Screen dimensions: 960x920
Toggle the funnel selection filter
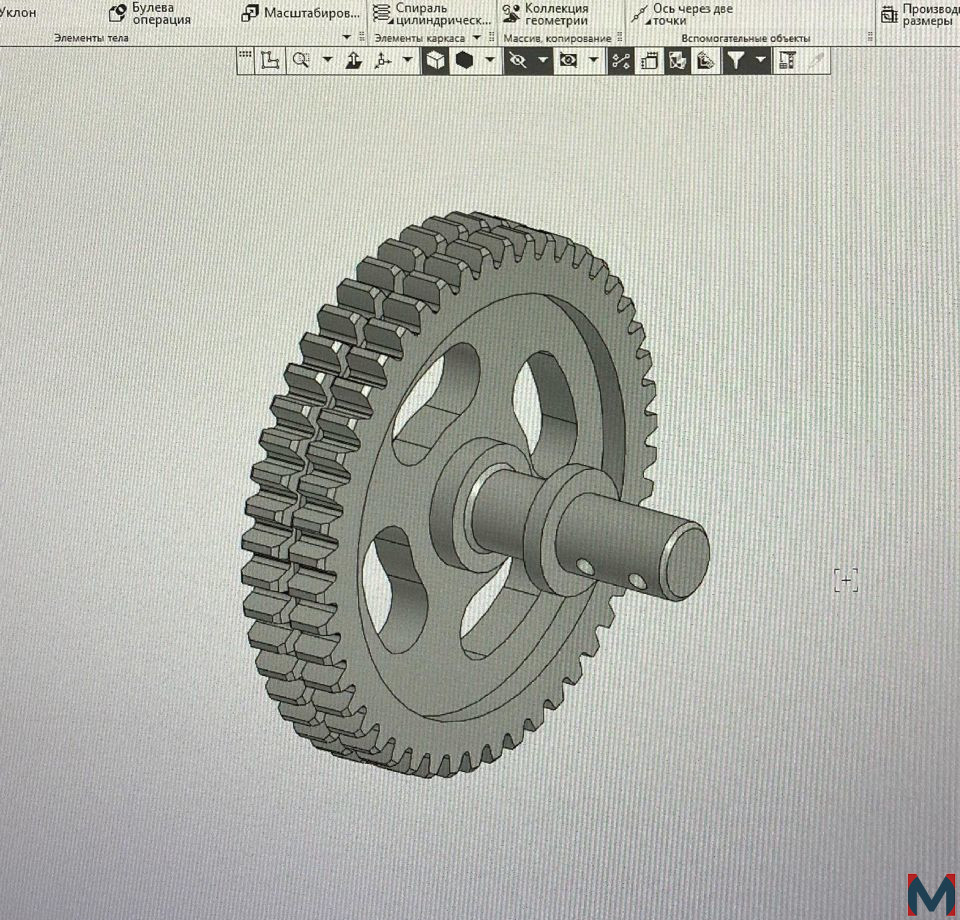point(736,61)
